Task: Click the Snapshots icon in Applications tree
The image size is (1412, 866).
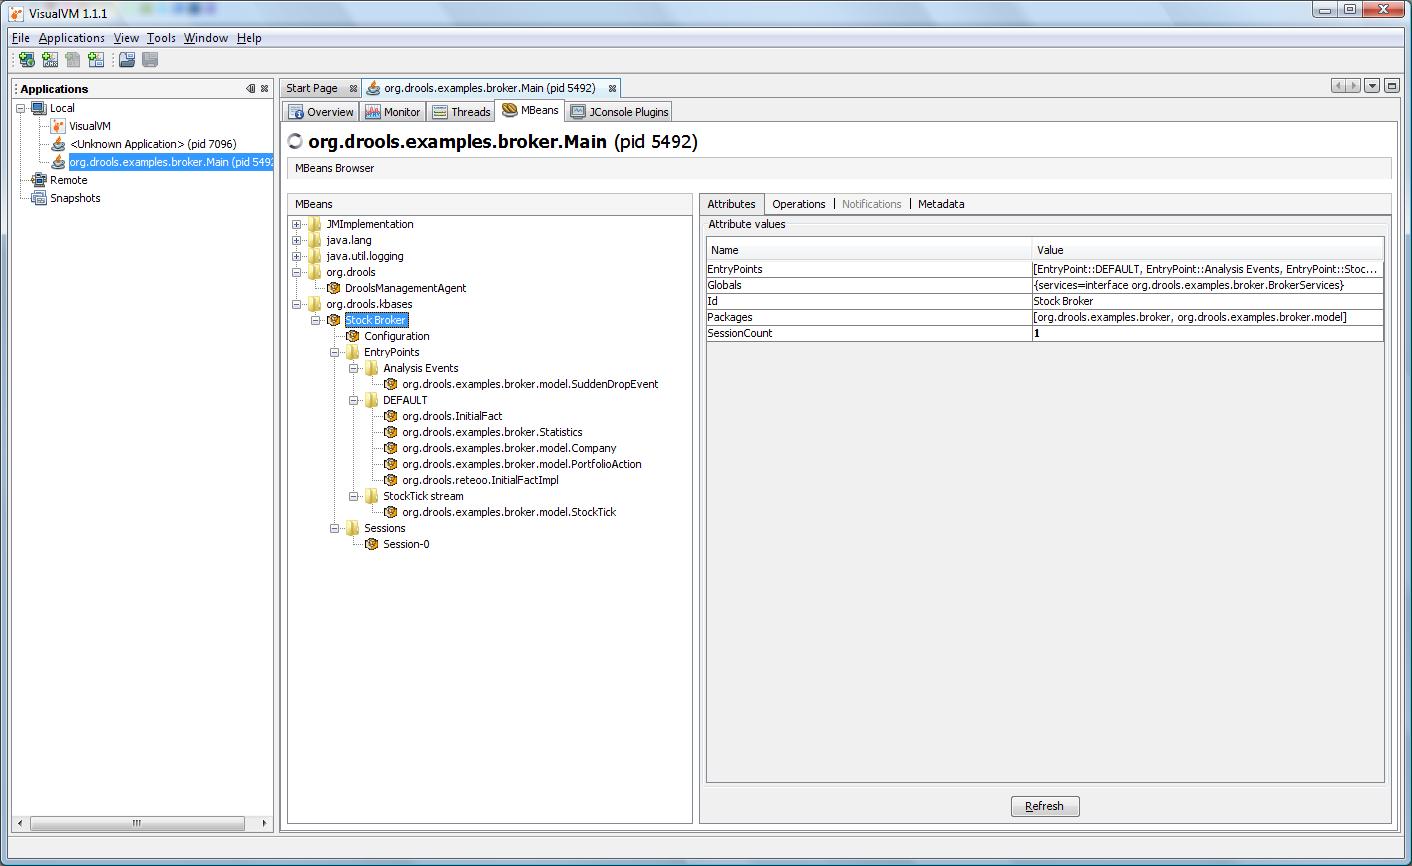Action: [39, 198]
